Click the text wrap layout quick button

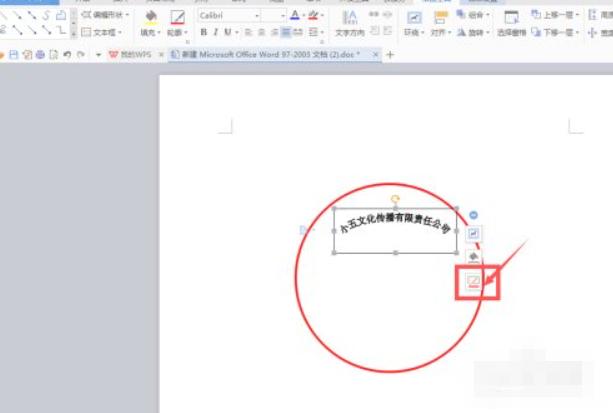pos(475,233)
